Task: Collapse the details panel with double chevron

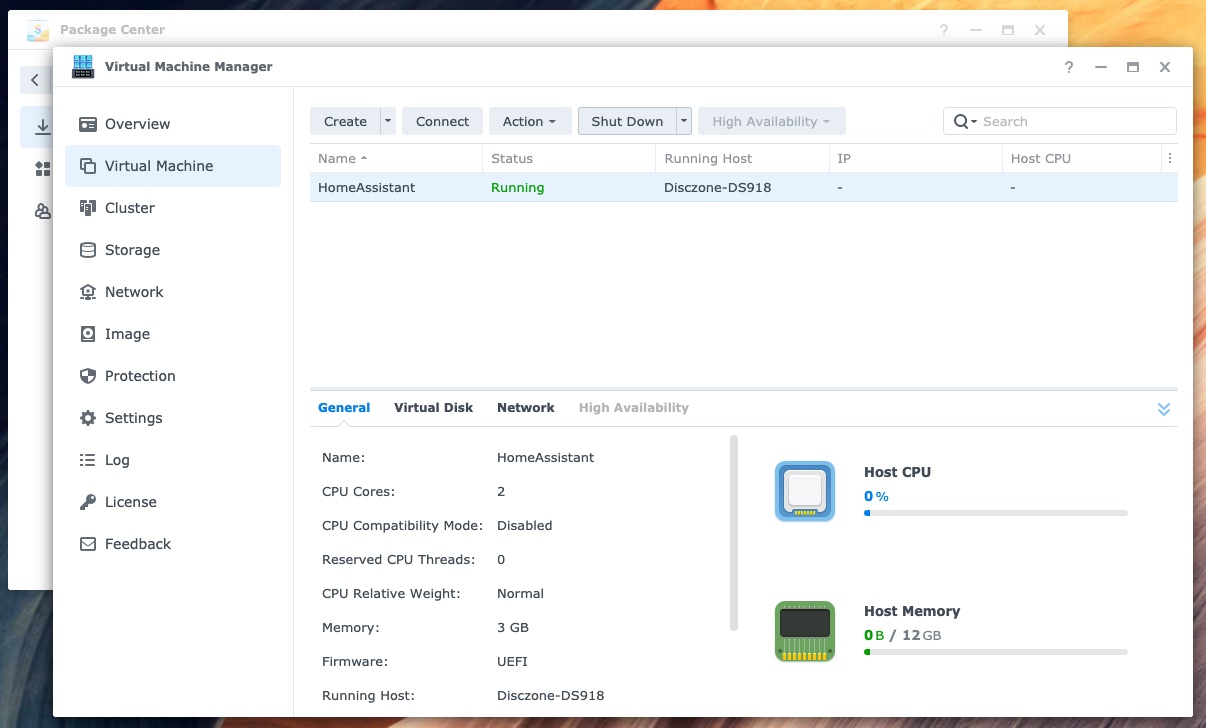Action: 1164,409
